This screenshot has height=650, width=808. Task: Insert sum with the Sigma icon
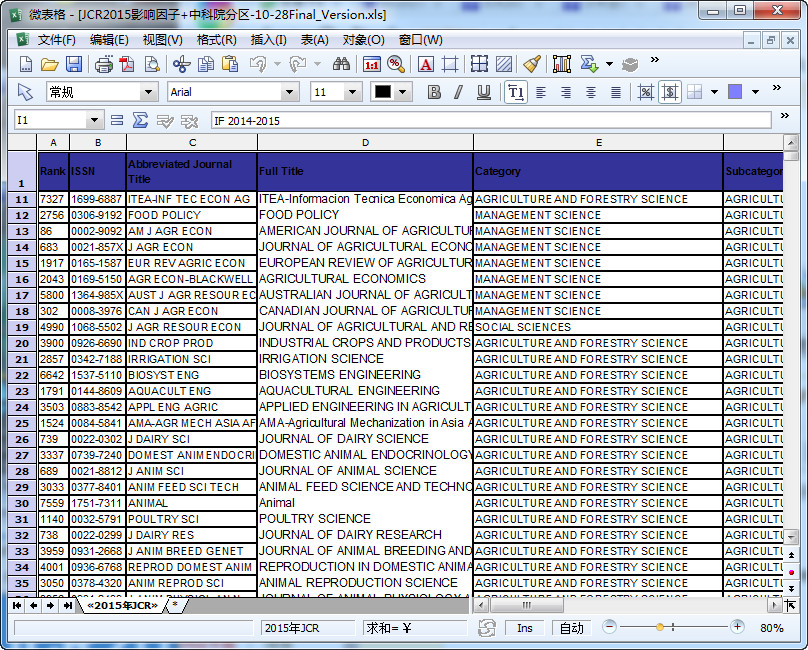tap(140, 120)
